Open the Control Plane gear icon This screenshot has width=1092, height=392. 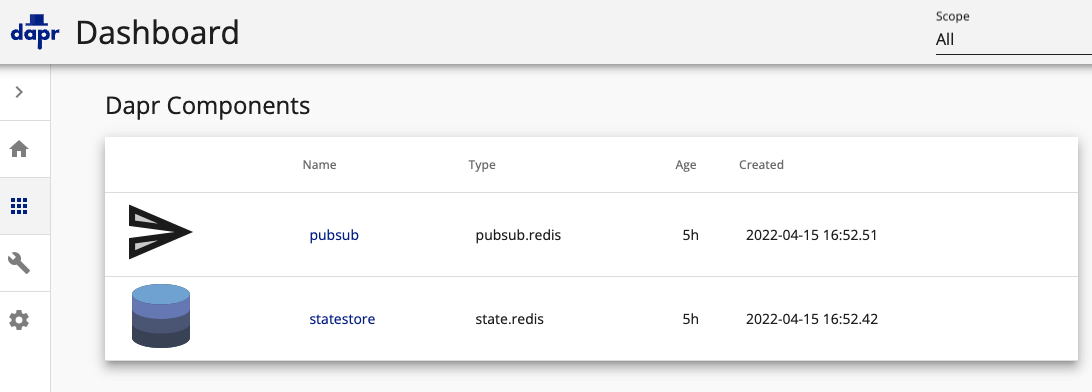pos(19,320)
